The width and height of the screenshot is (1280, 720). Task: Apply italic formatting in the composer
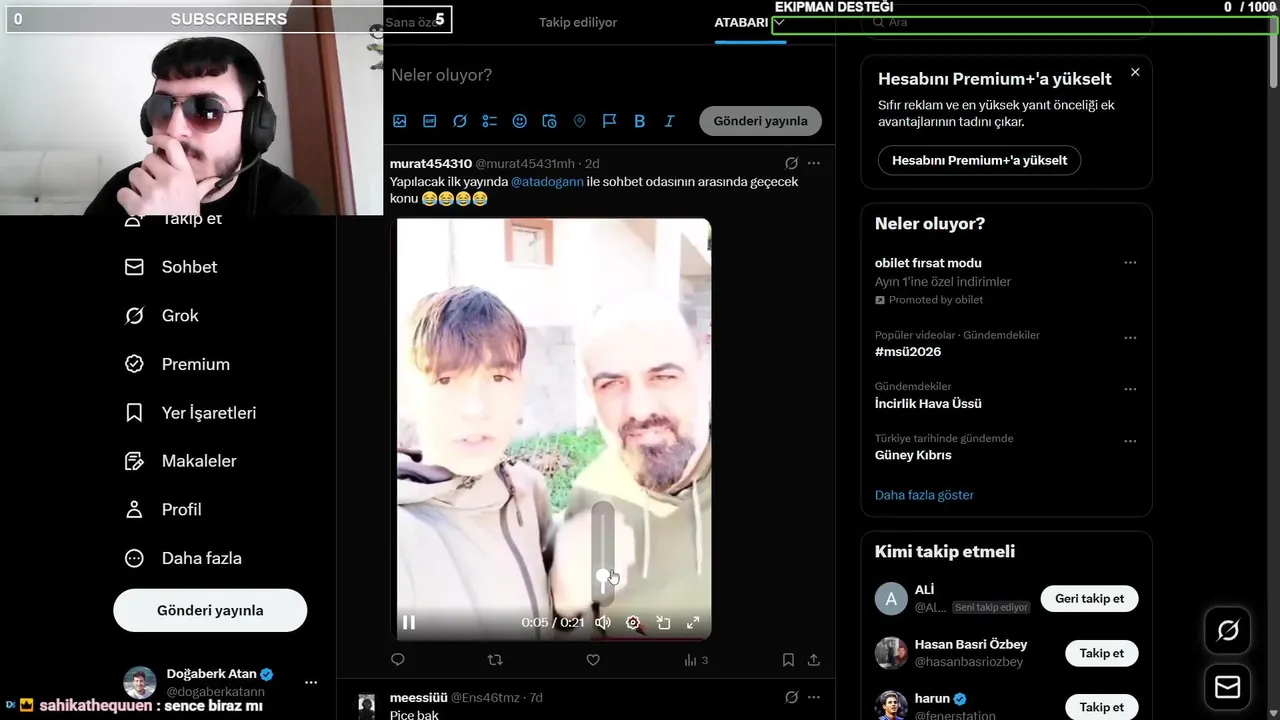click(x=670, y=121)
